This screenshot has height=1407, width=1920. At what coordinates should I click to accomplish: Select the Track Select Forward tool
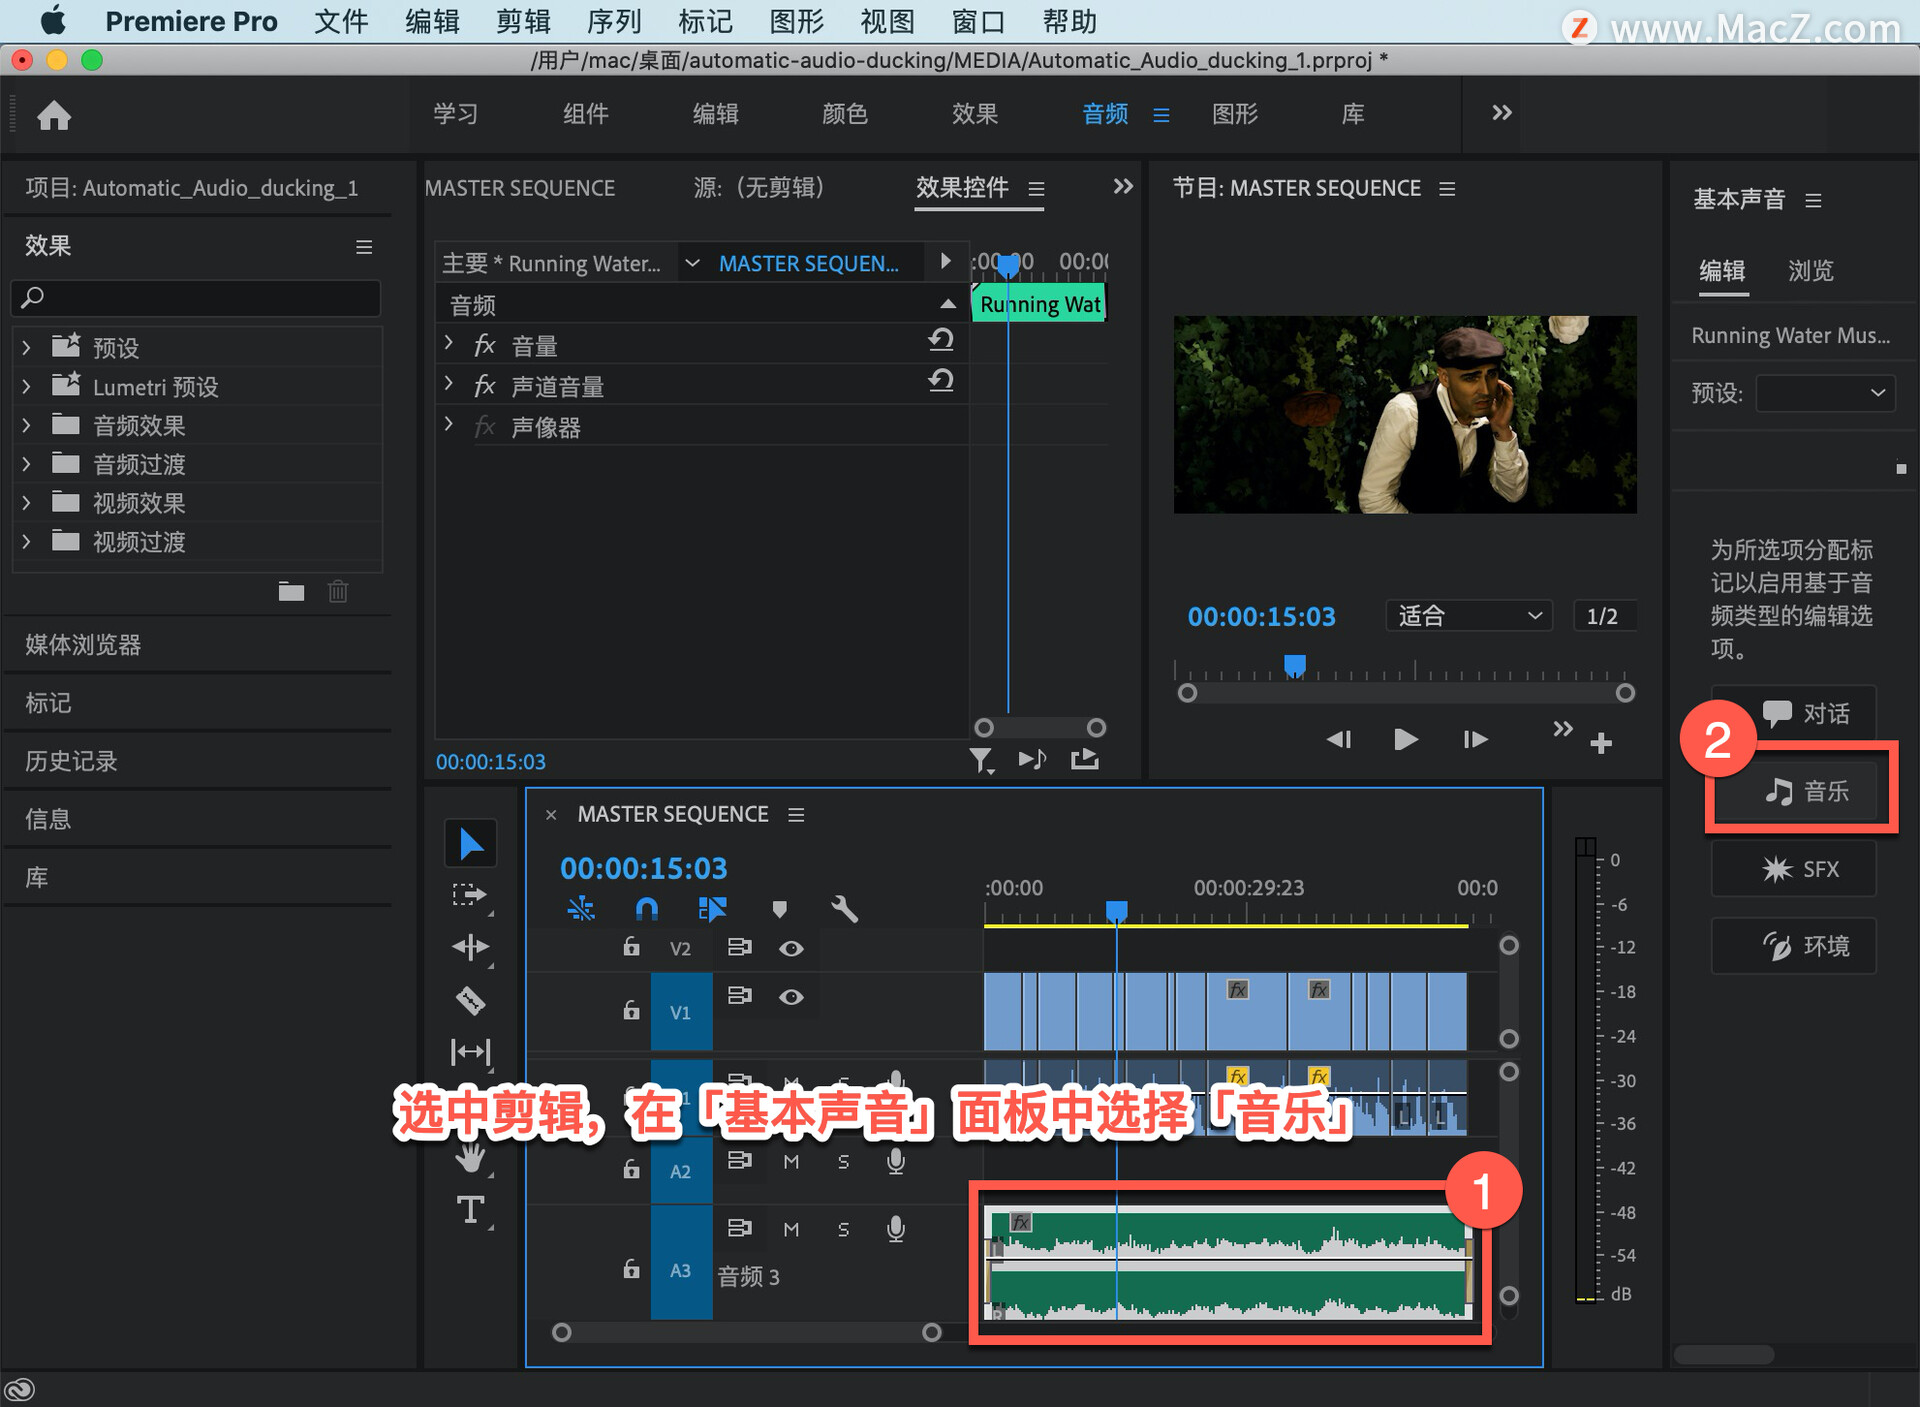470,895
